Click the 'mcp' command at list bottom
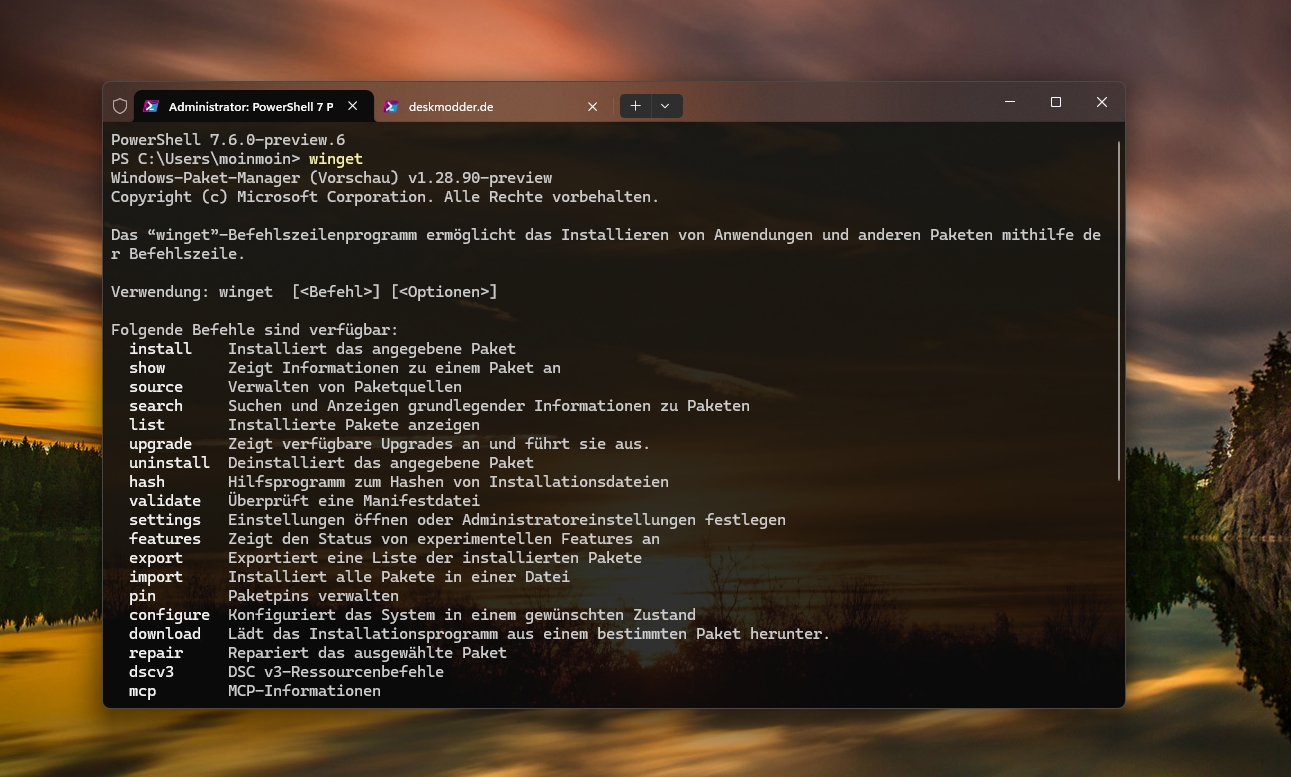The height and width of the screenshot is (777, 1291). pos(143,691)
